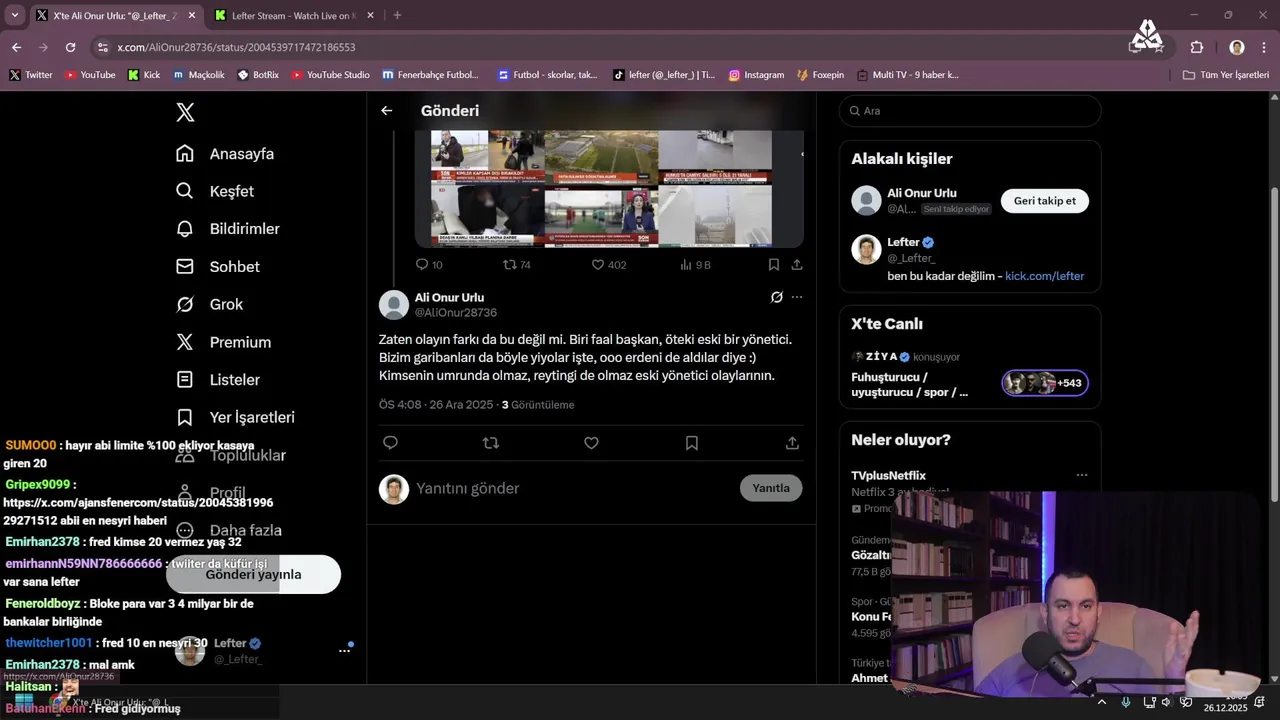Open Kick bookmark
Viewport: 1280px width, 720px height.
tap(144, 75)
